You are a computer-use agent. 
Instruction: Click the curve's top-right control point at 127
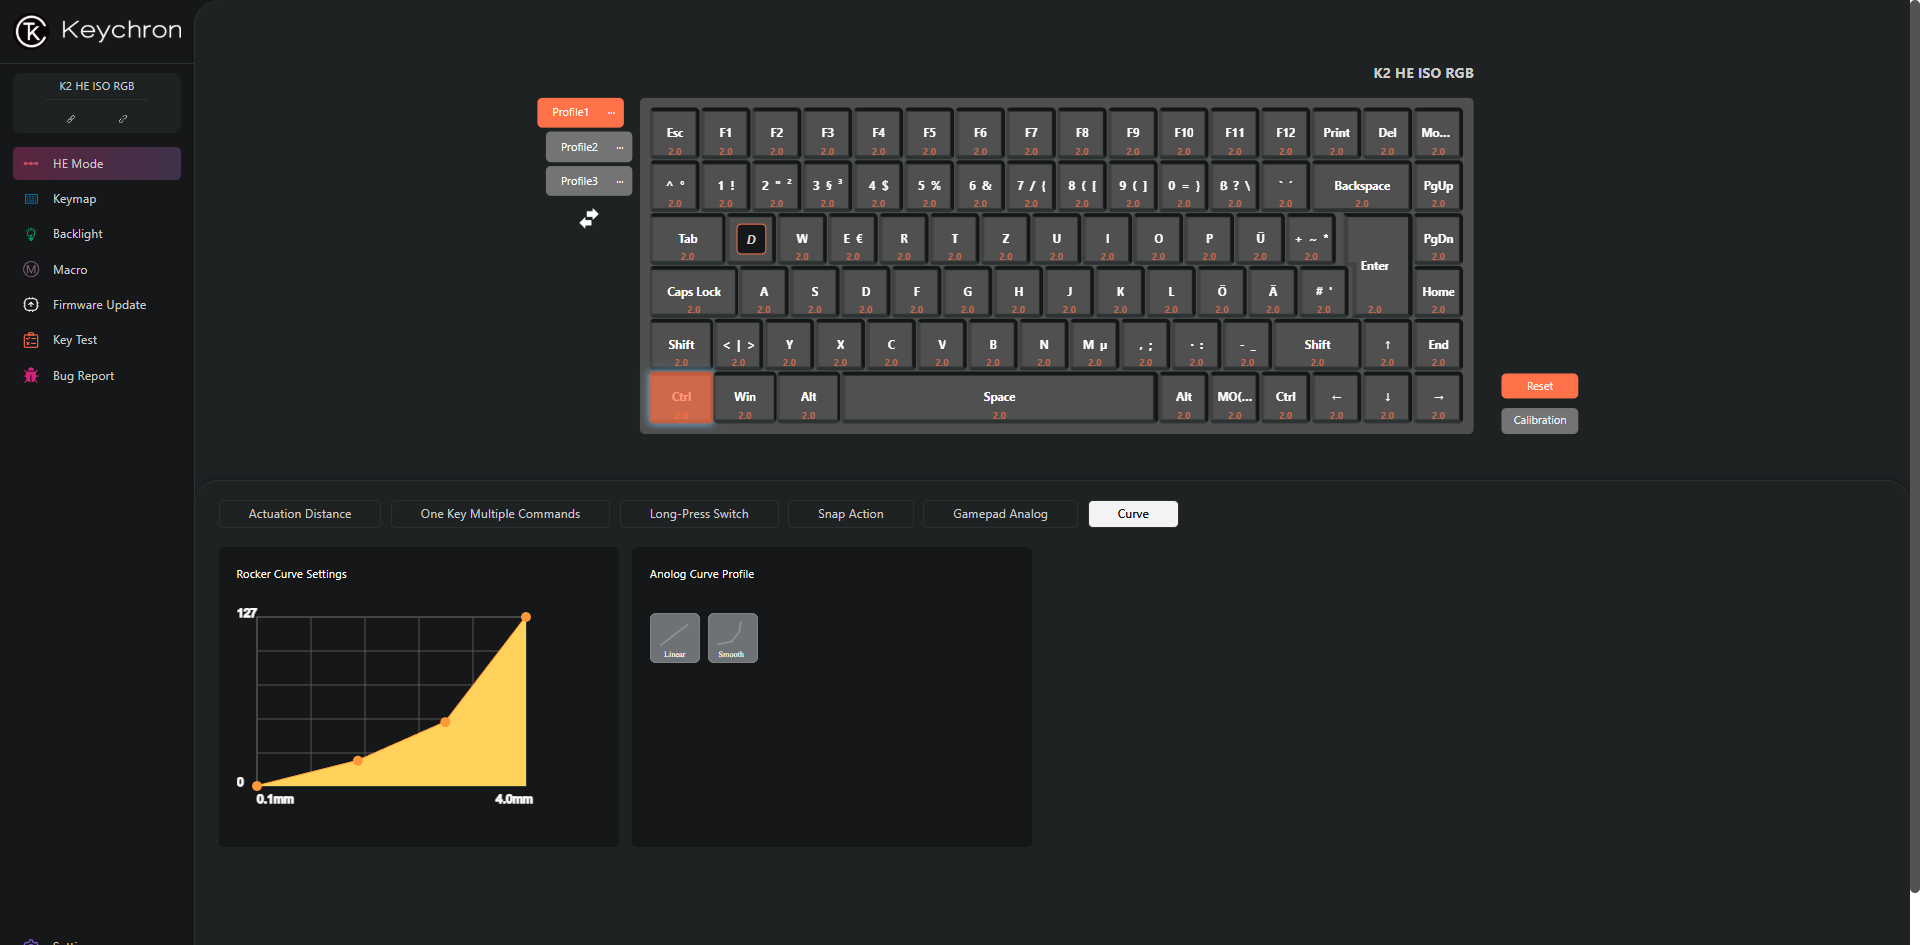[x=526, y=617]
